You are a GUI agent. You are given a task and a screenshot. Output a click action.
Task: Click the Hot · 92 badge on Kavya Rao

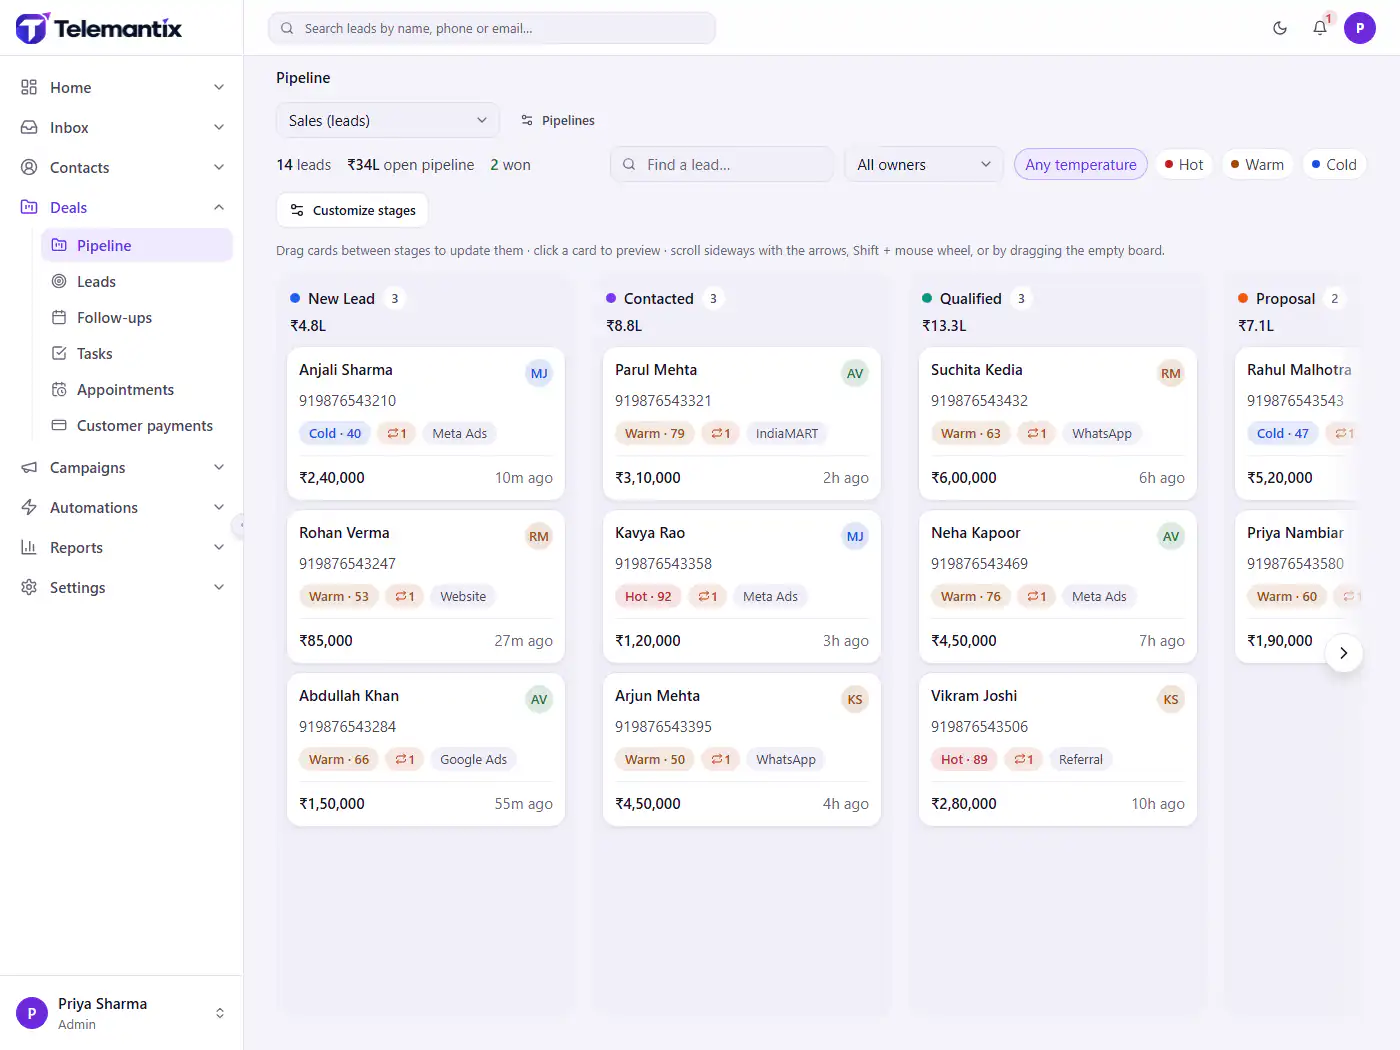648,597
